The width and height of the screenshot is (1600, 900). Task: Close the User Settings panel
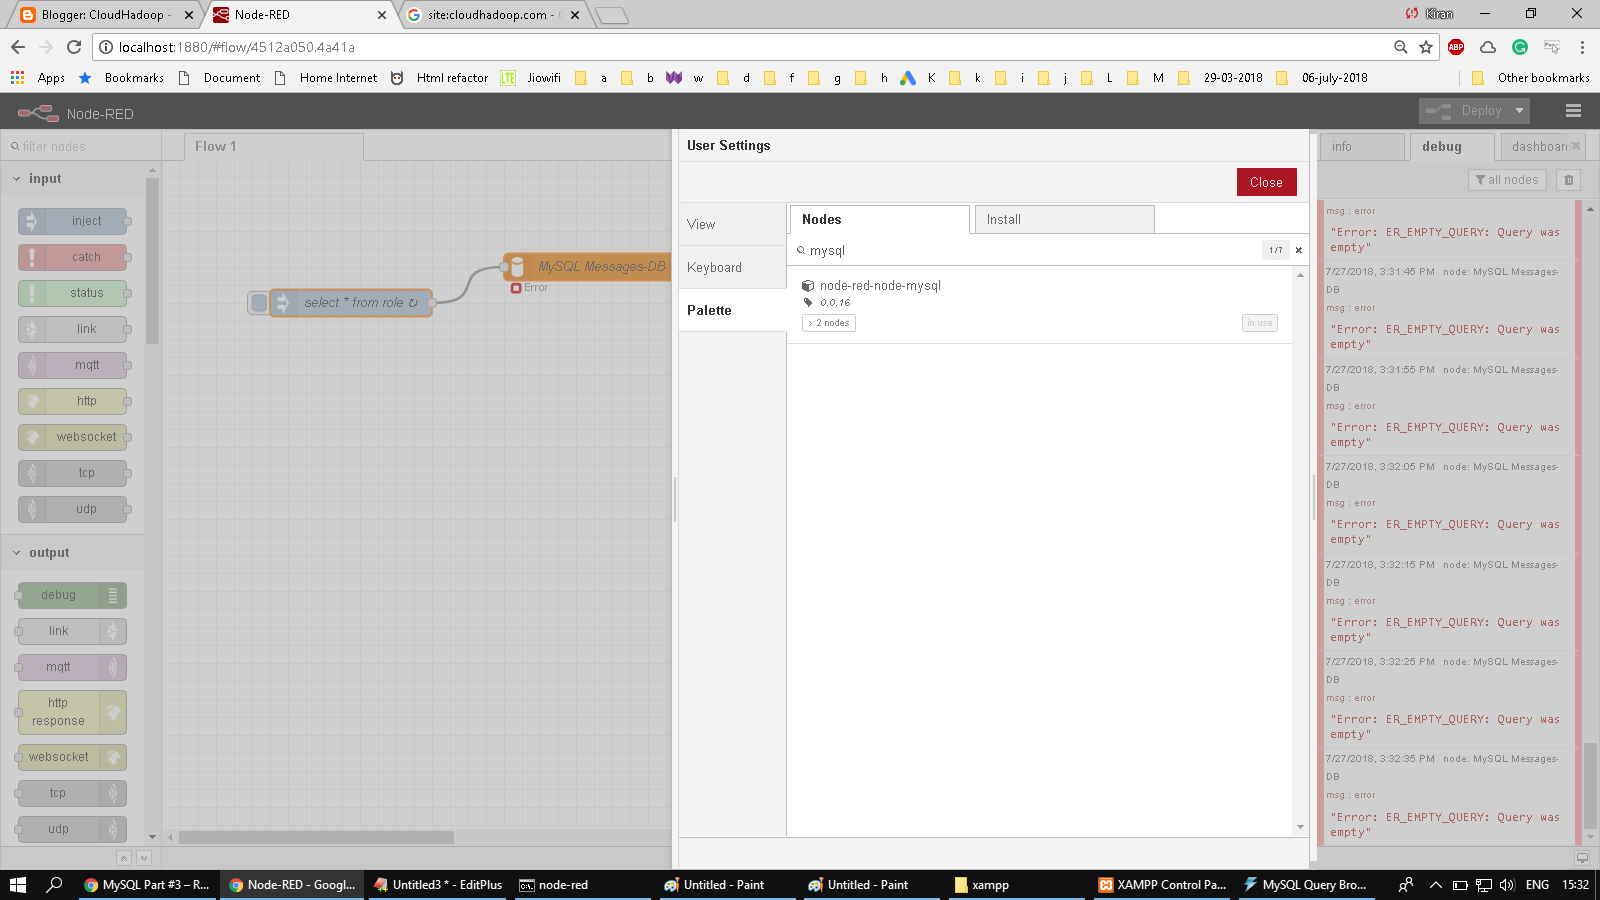point(1266,182)
